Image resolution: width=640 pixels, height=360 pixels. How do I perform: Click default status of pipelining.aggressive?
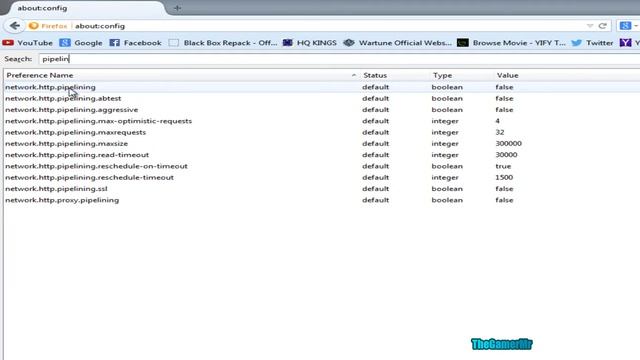click(375, 110)
